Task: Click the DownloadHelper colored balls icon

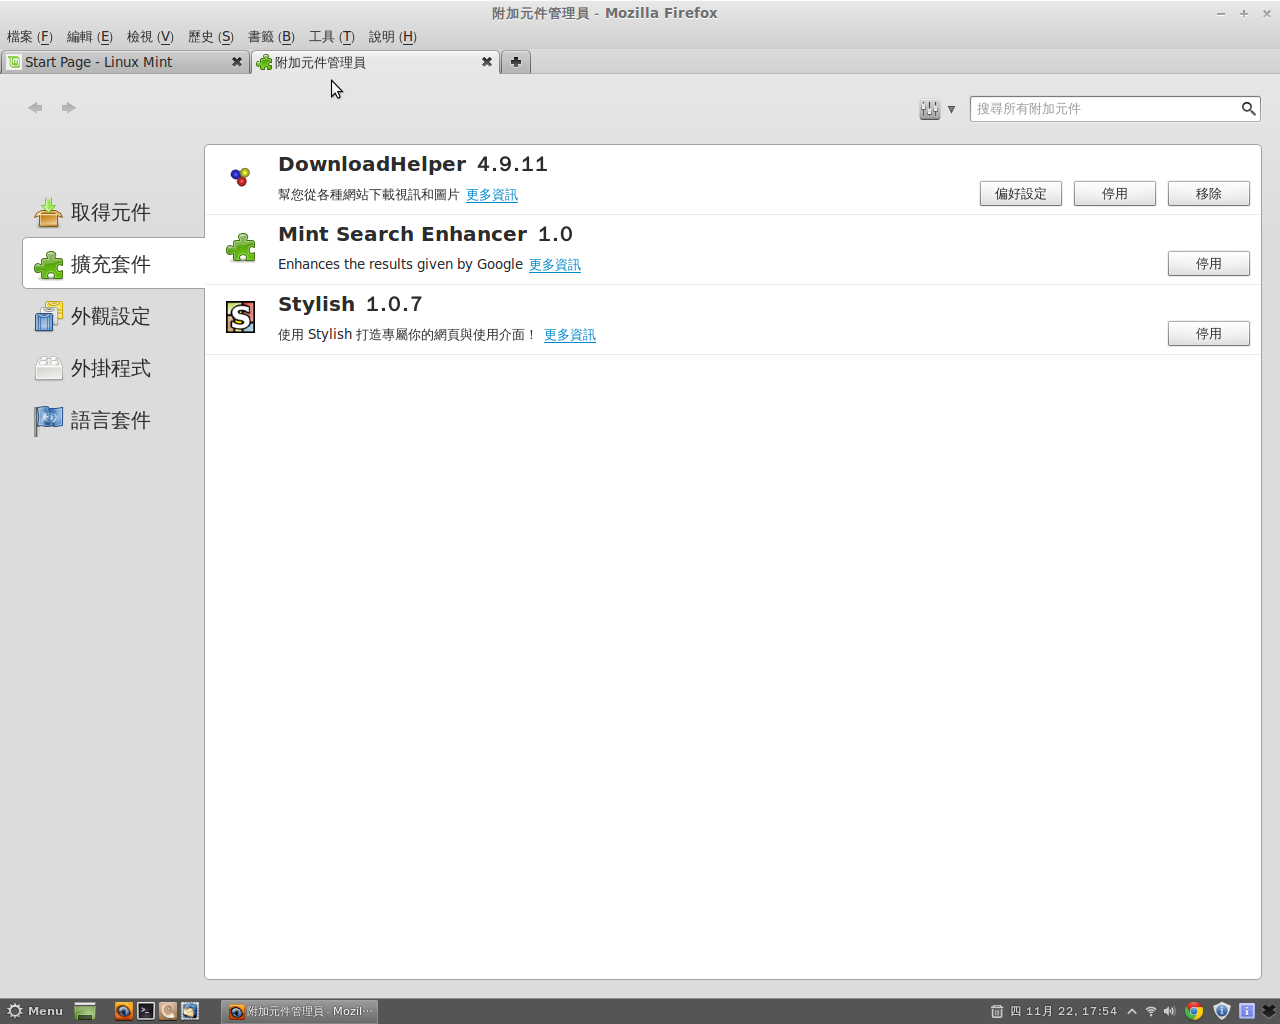Action: (240, 177)
